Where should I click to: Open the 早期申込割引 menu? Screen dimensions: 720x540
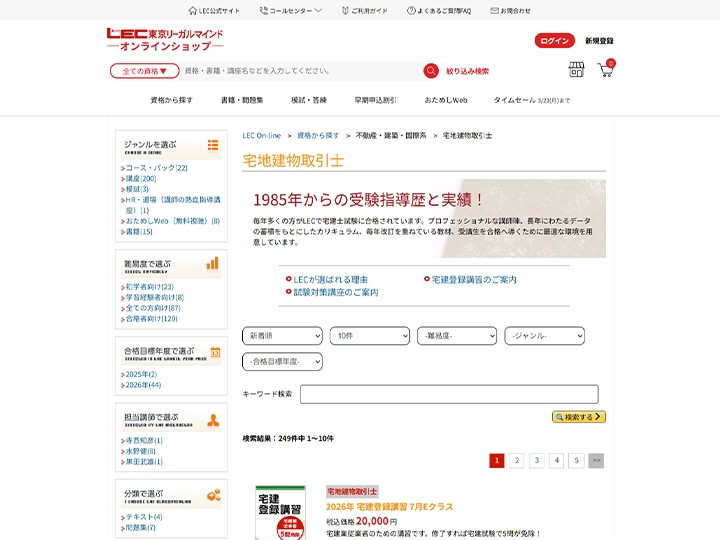(x=375, y=100)
